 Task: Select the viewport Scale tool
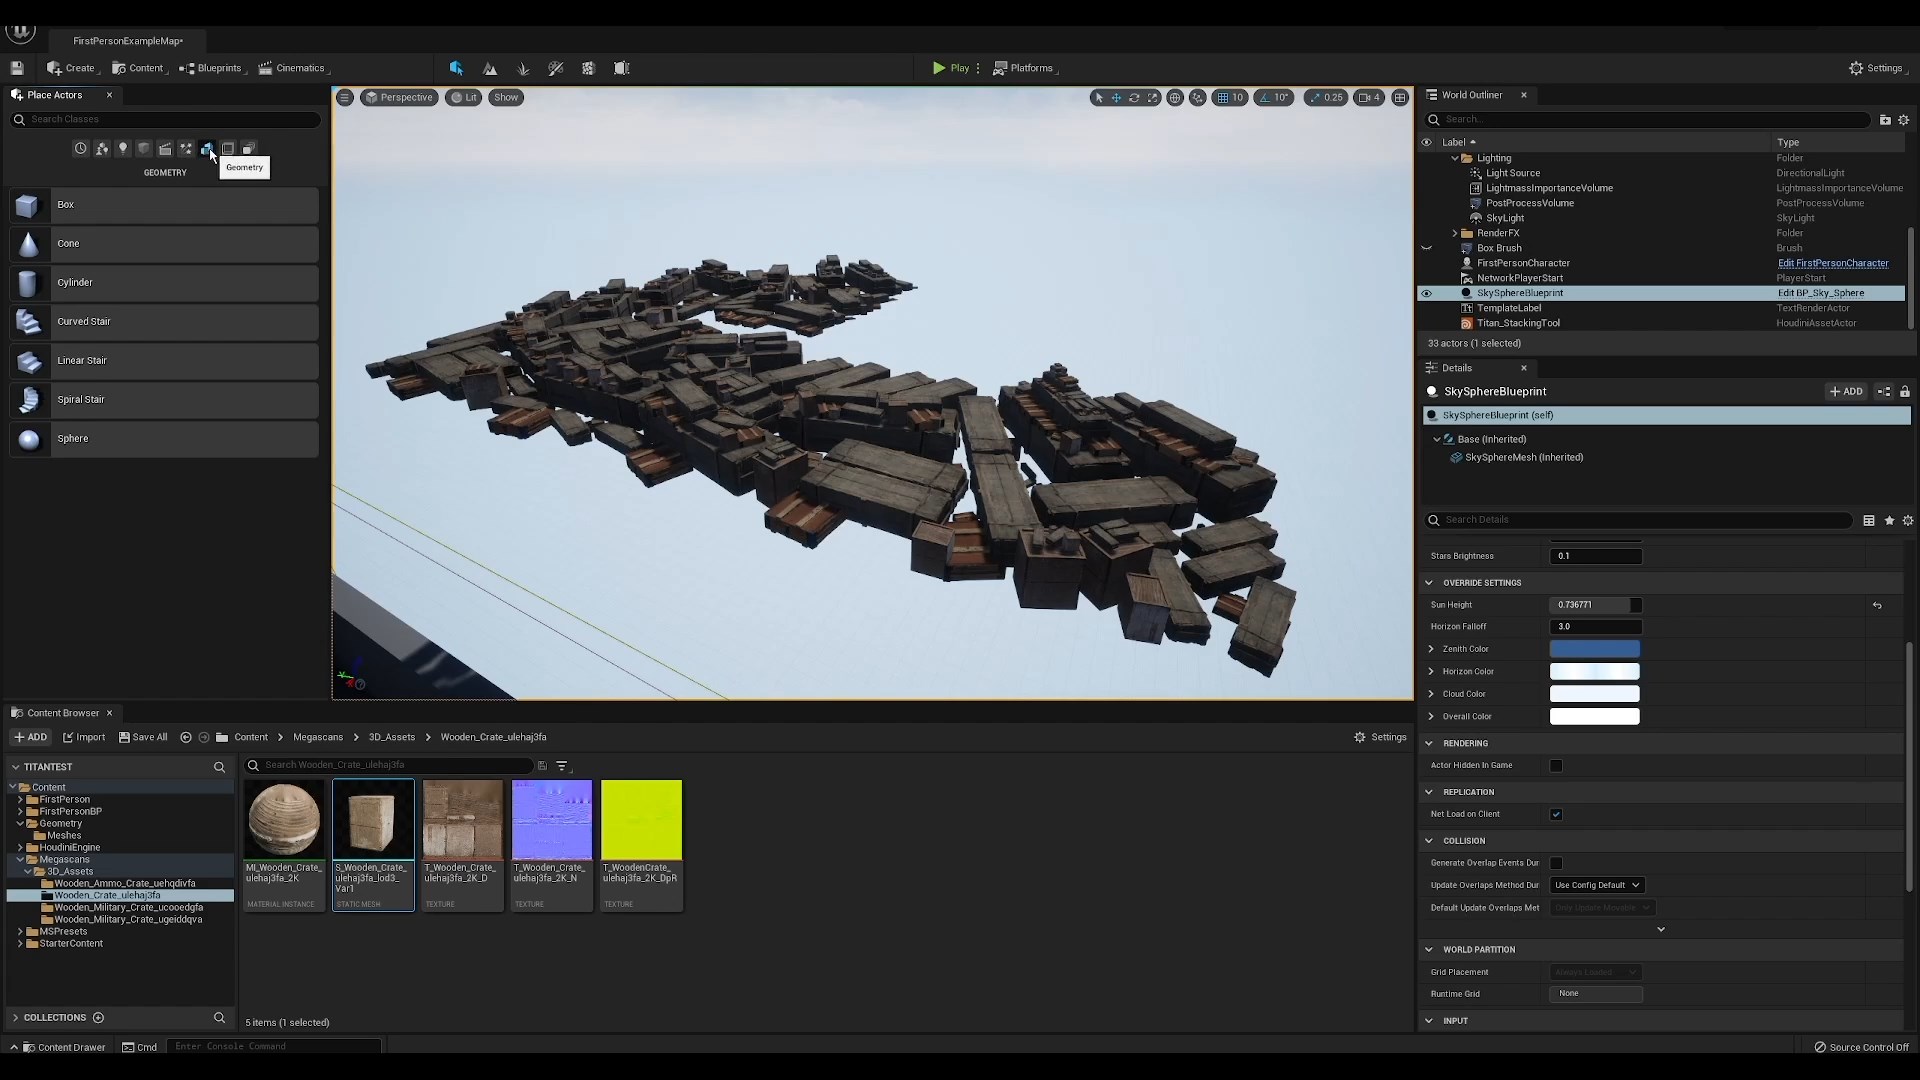click(x=1152, y=97)
